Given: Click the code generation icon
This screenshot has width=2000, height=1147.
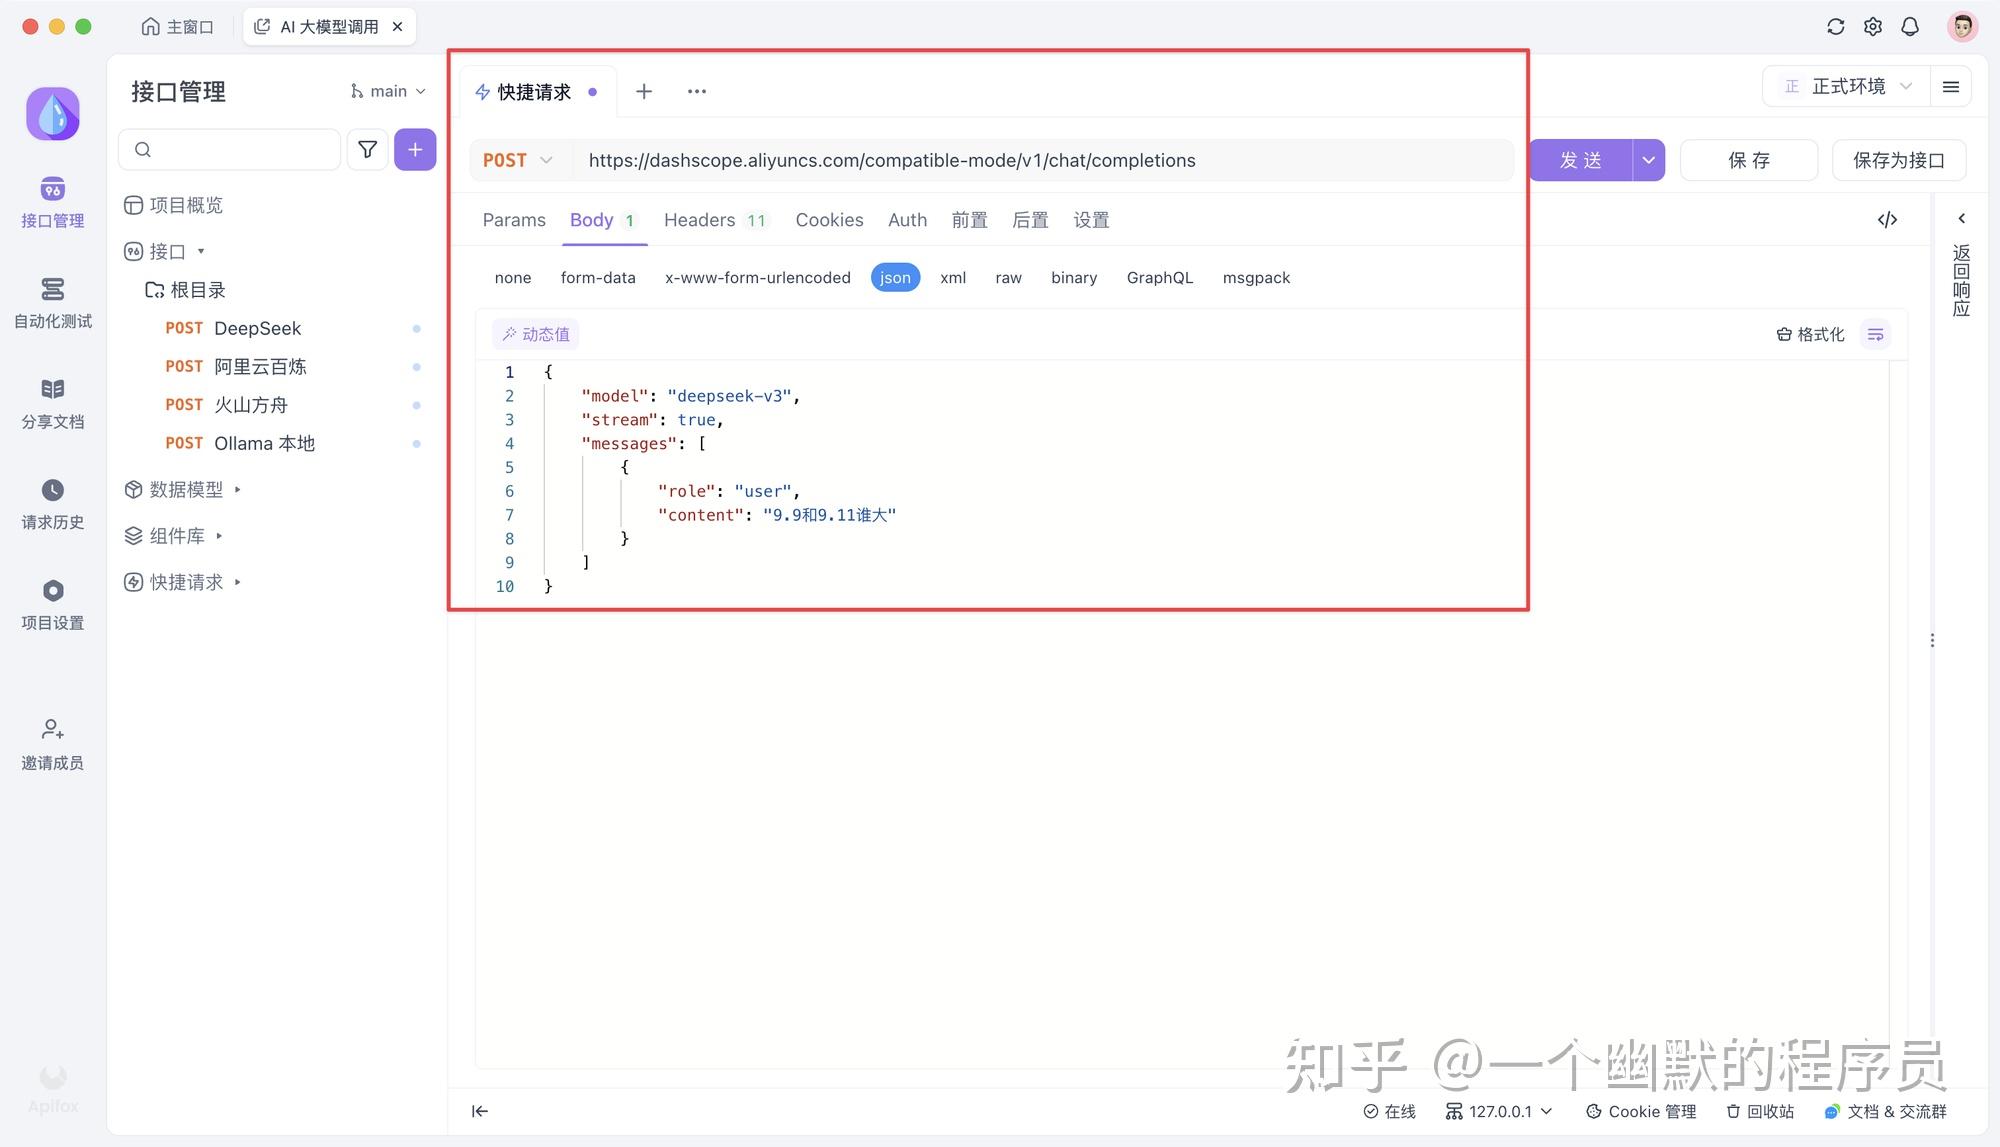Looking at the screenshot, I should [x=1887, y=220].
